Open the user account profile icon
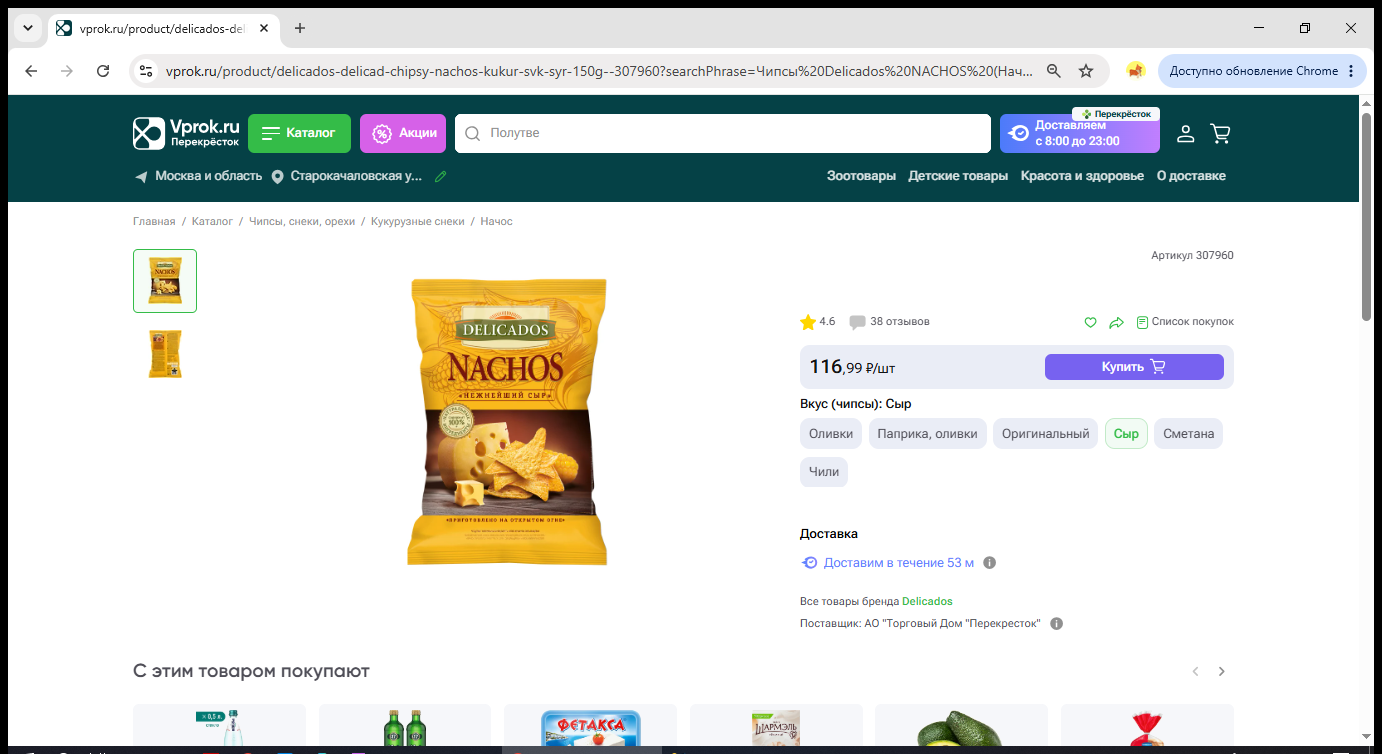Screen dimensions: 1382x754 1185,133
